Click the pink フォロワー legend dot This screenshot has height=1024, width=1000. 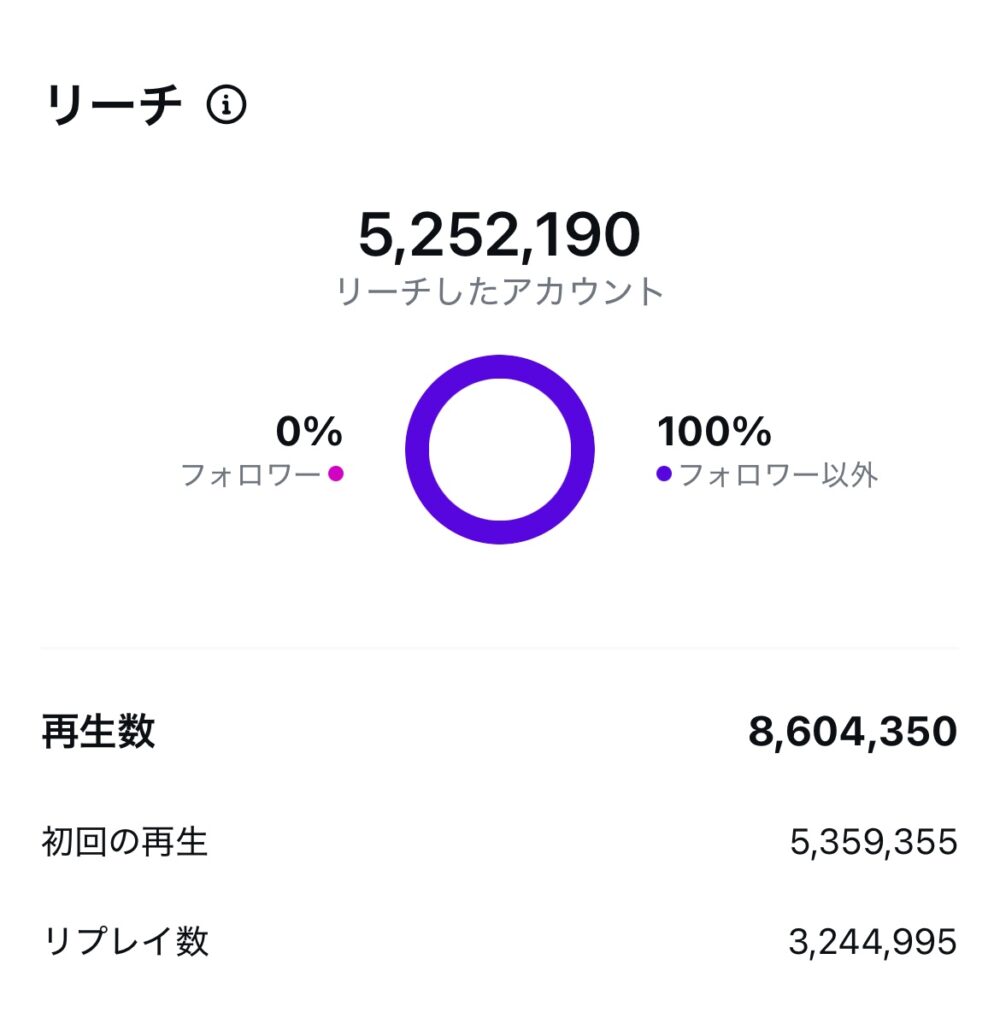(x=336, y=474)
